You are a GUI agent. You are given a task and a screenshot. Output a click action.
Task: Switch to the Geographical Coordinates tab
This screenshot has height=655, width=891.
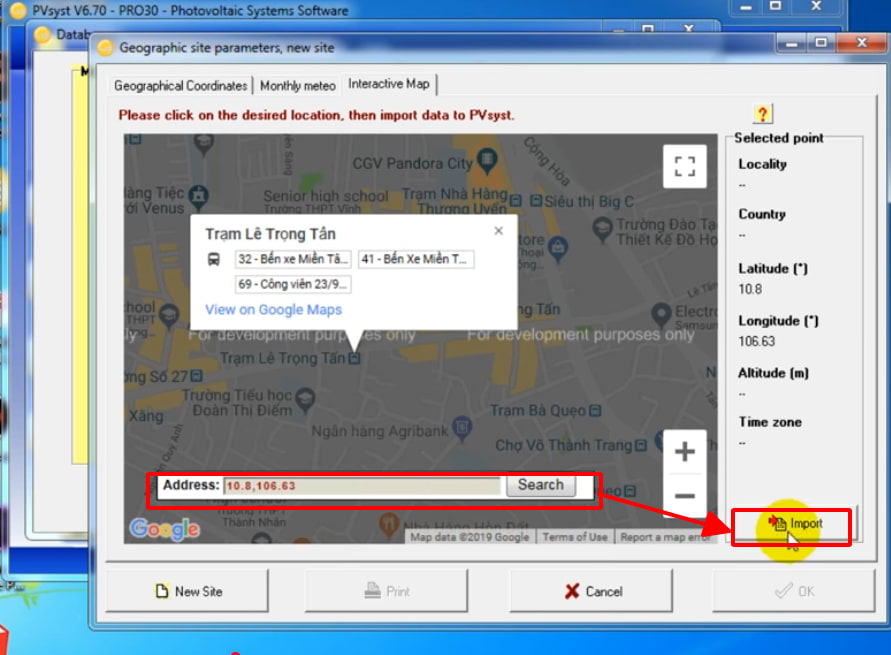click(x=180, y=86)
